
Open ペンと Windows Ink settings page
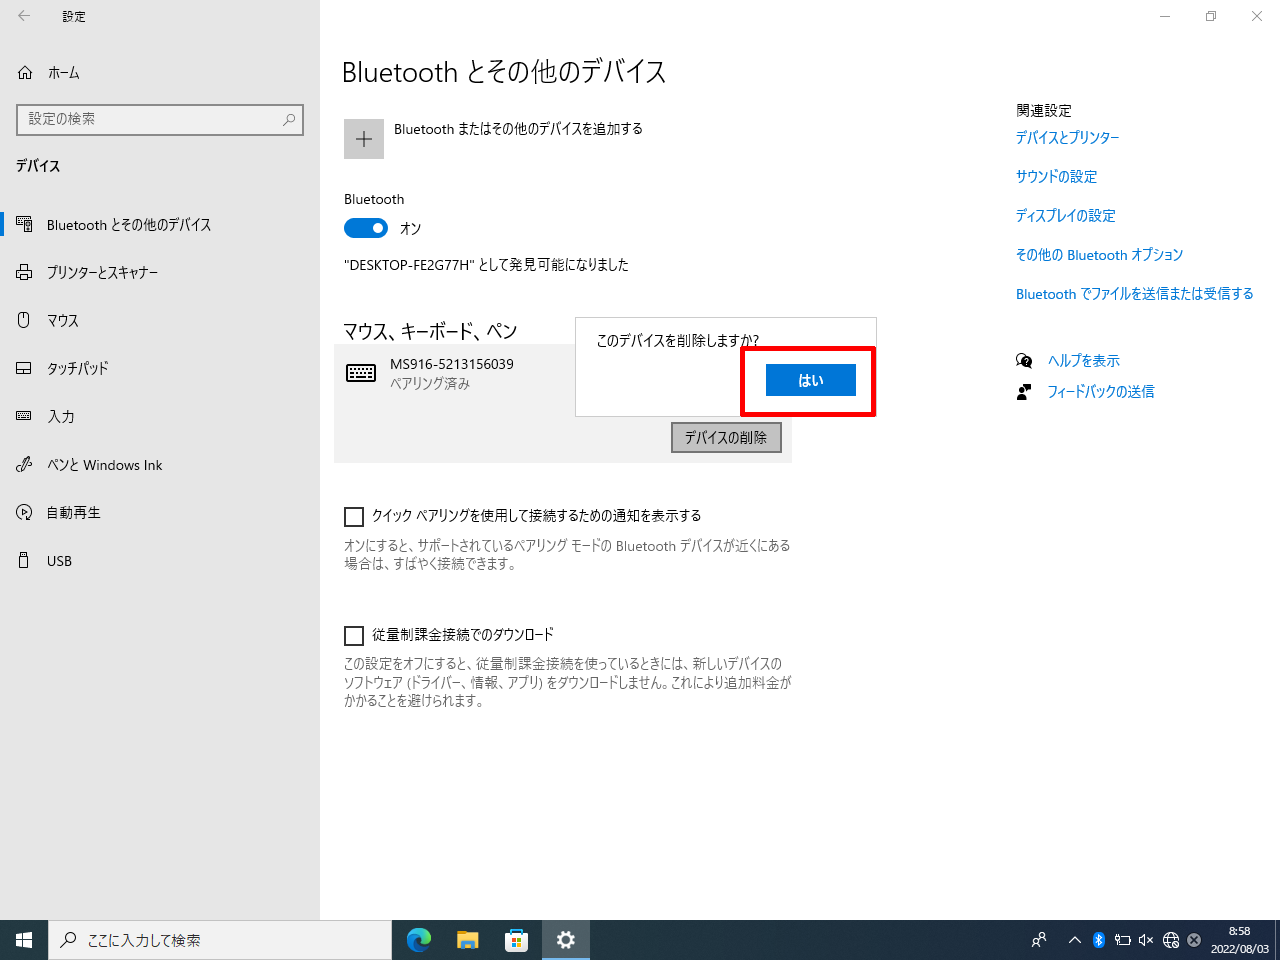click(160, 465)
